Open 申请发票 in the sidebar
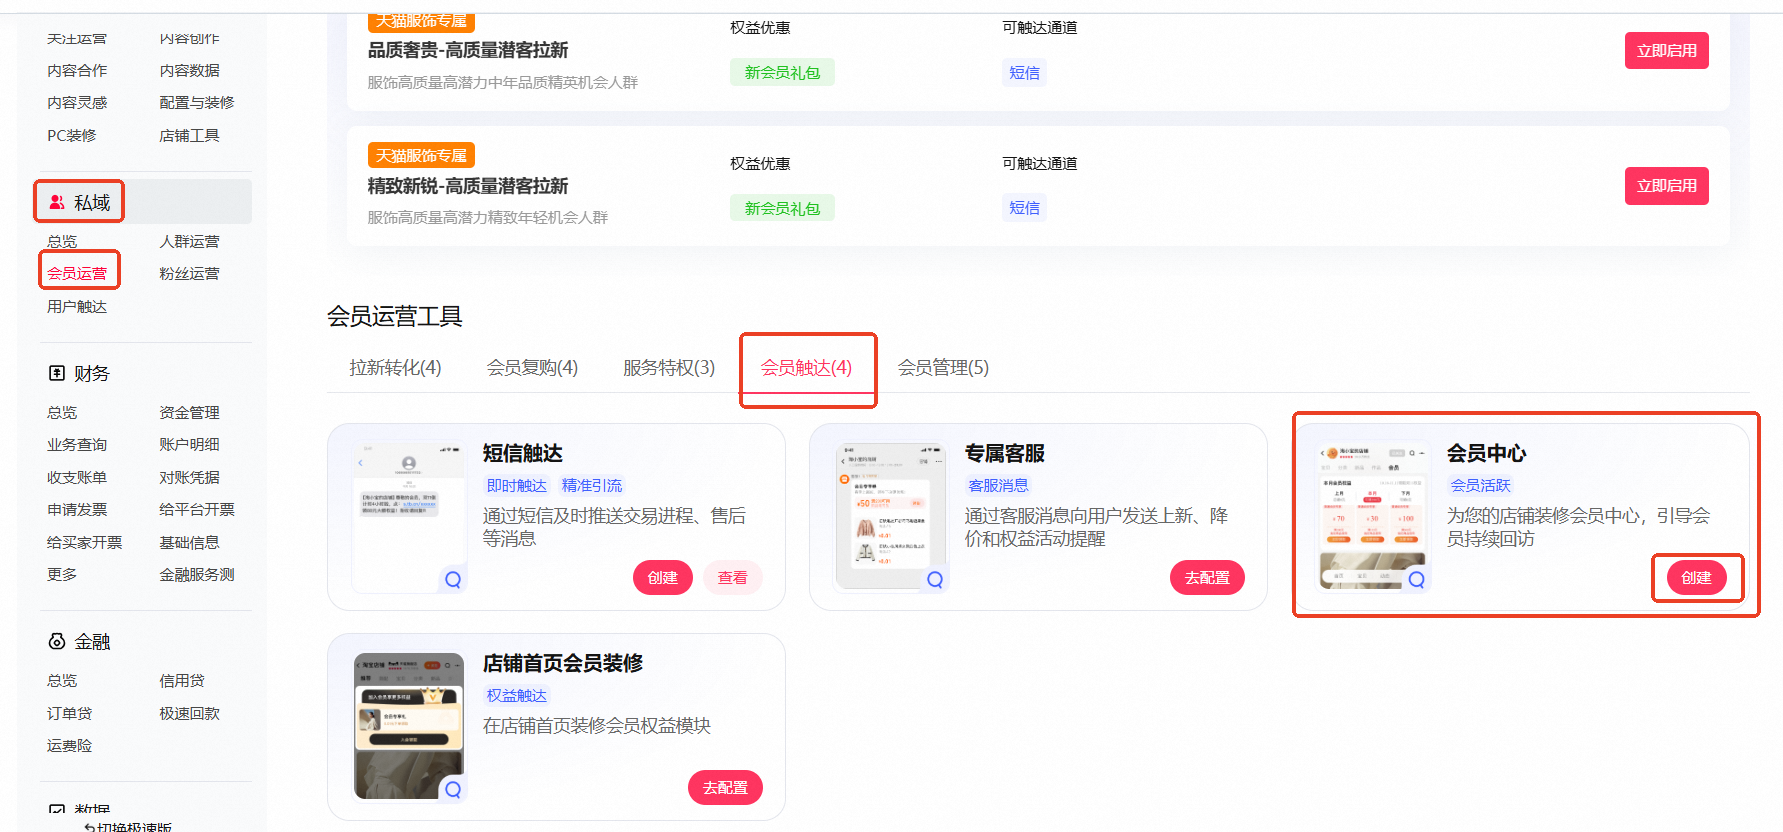The width and height of the screenshot is (1783, 832). point(77,509)
